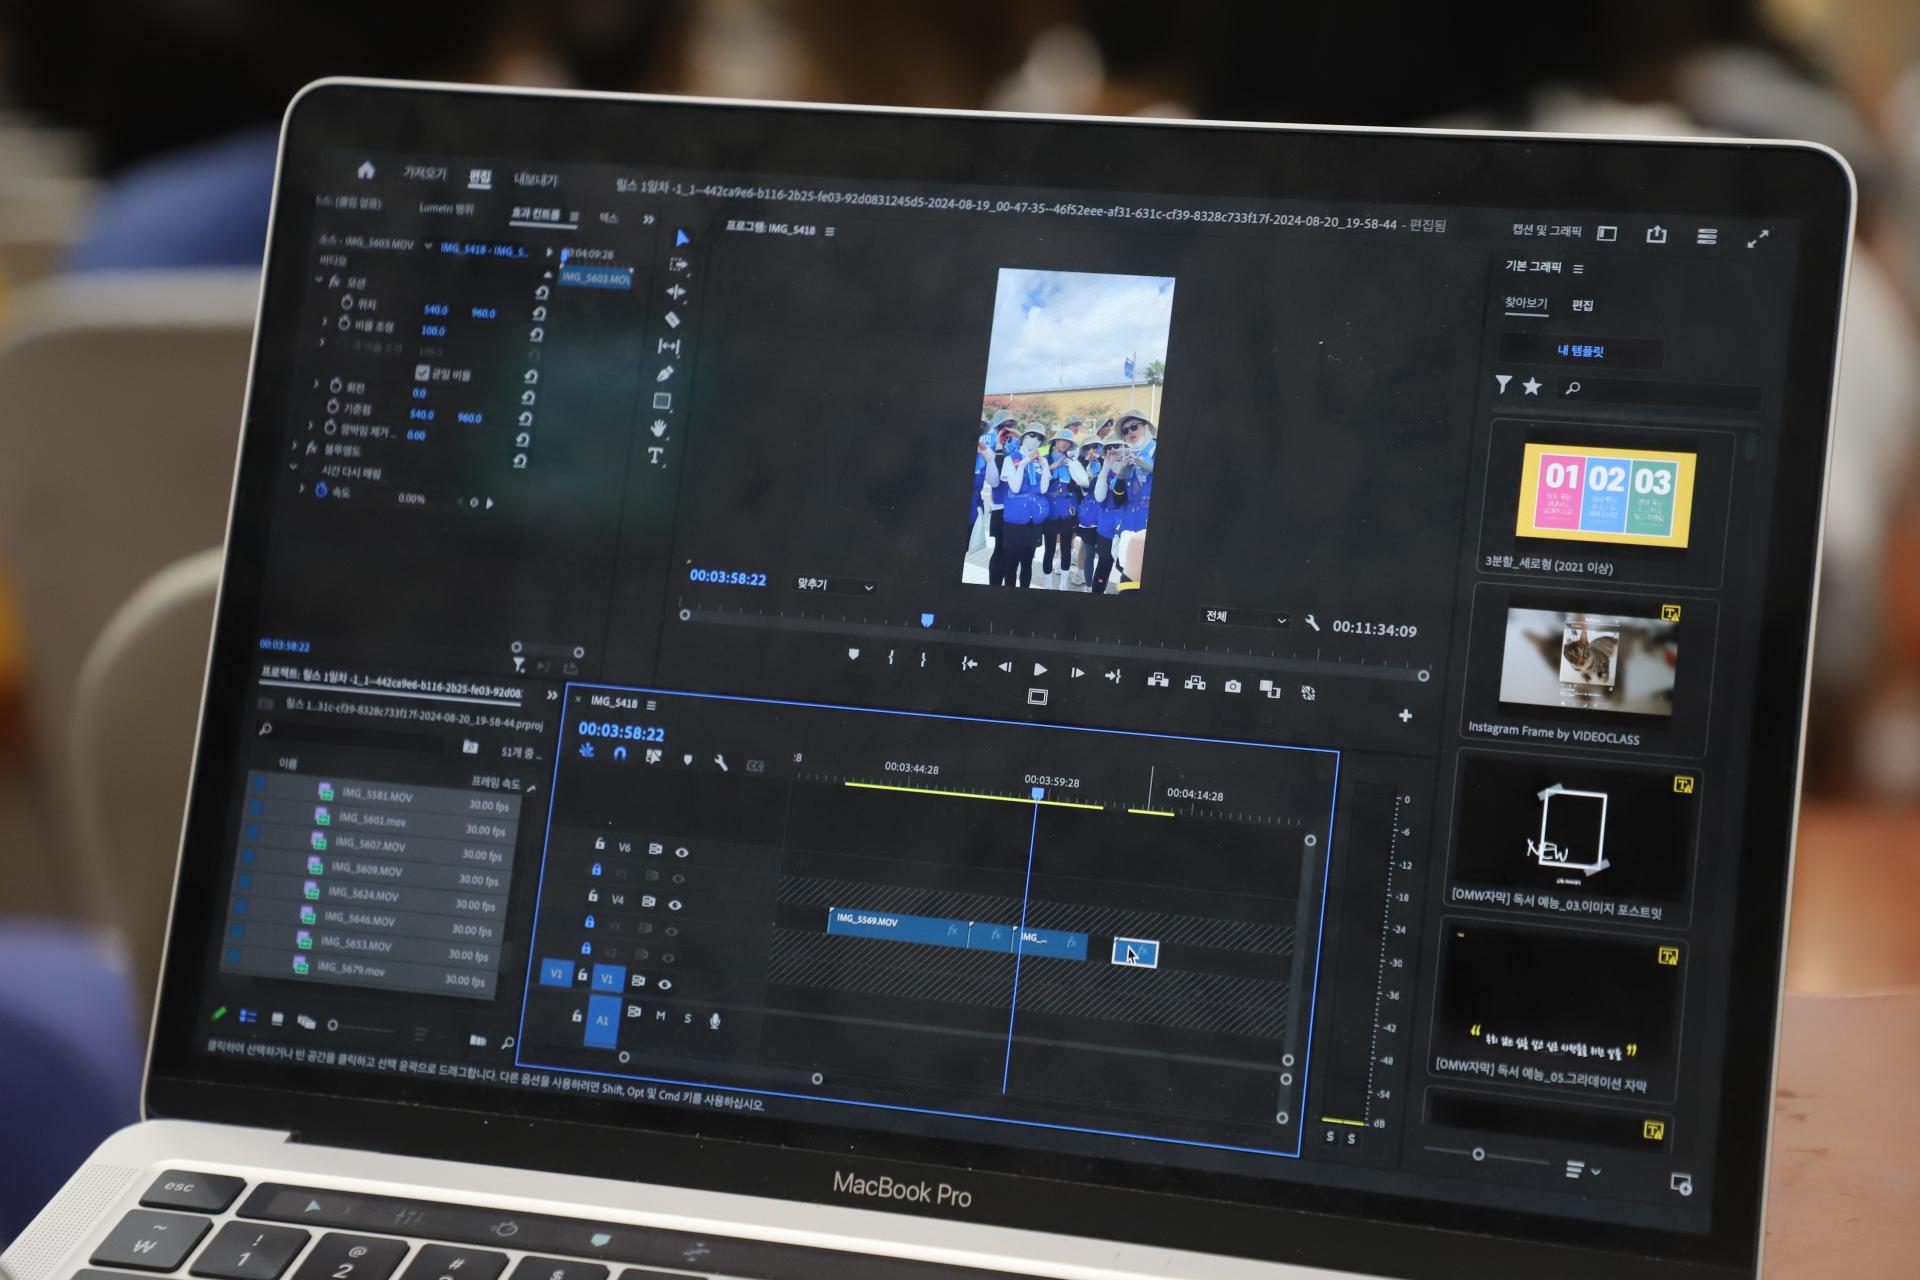The image size is (1920, 1280).
Task: Step back one frame
Action: tap(1005, 666)
